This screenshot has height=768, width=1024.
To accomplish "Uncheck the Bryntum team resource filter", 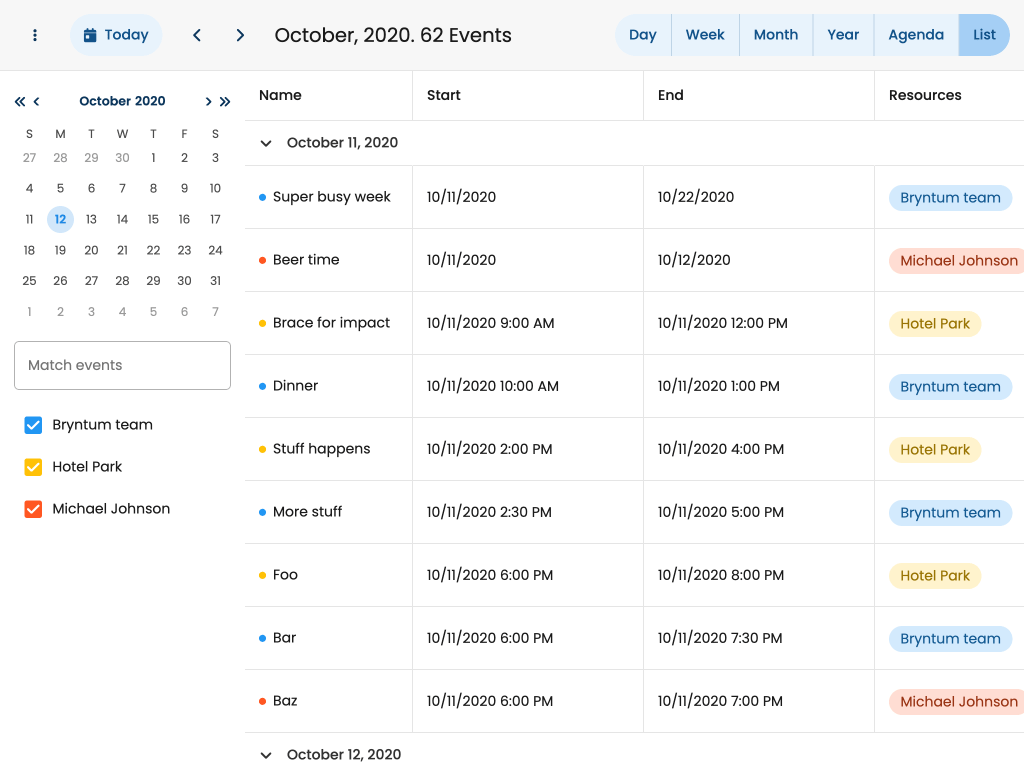I will [x=33, y=425].
